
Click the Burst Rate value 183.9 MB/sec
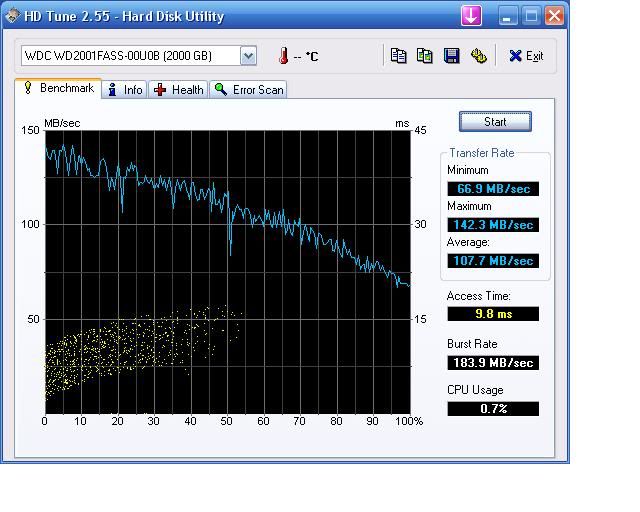click(x=493, y=363)
